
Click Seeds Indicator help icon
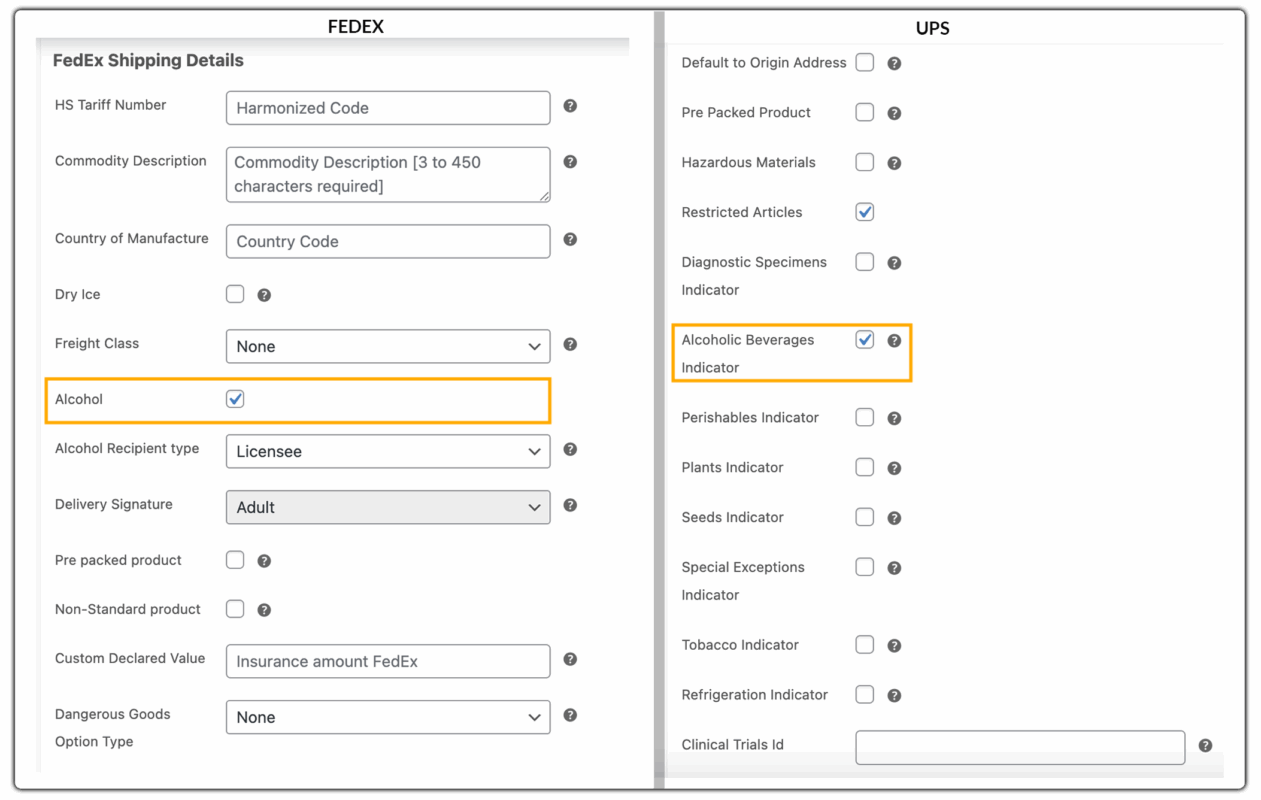(894, 518)
